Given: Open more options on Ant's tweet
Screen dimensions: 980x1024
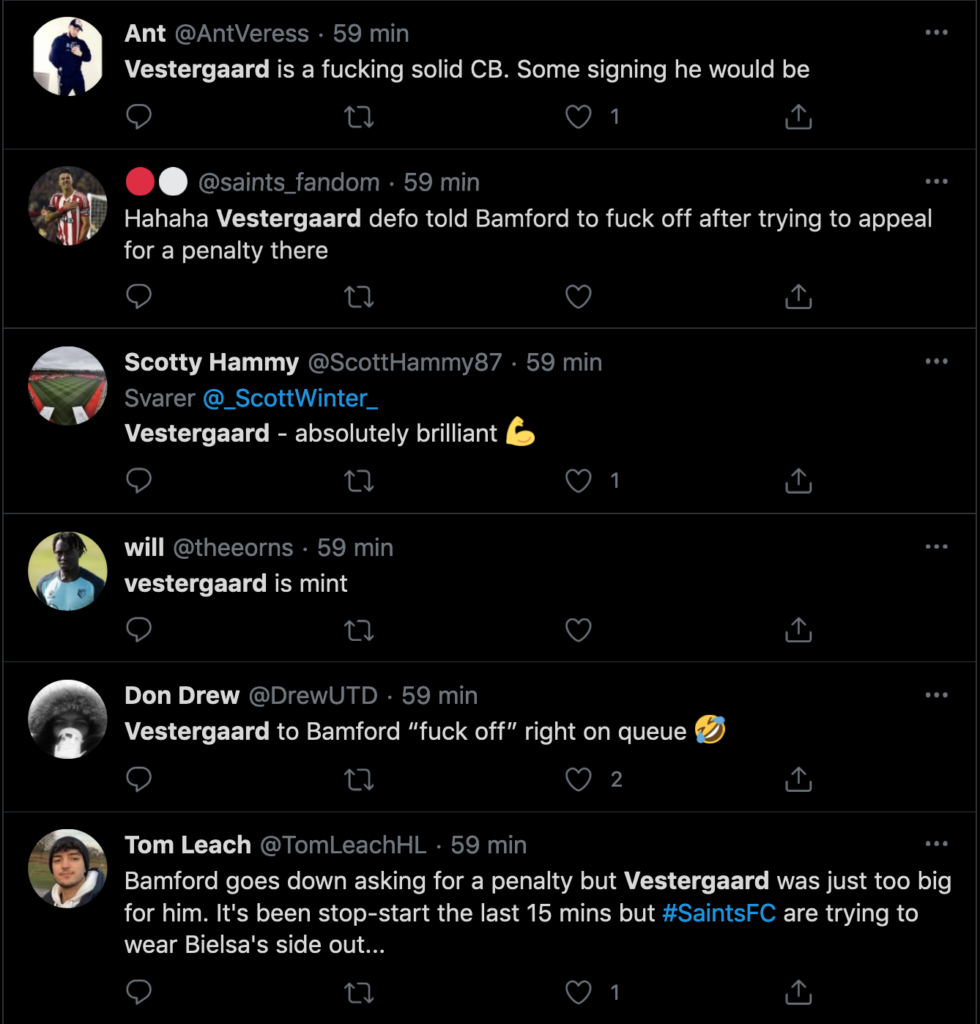Looking at the screenshot, I should tap(936, 33).
